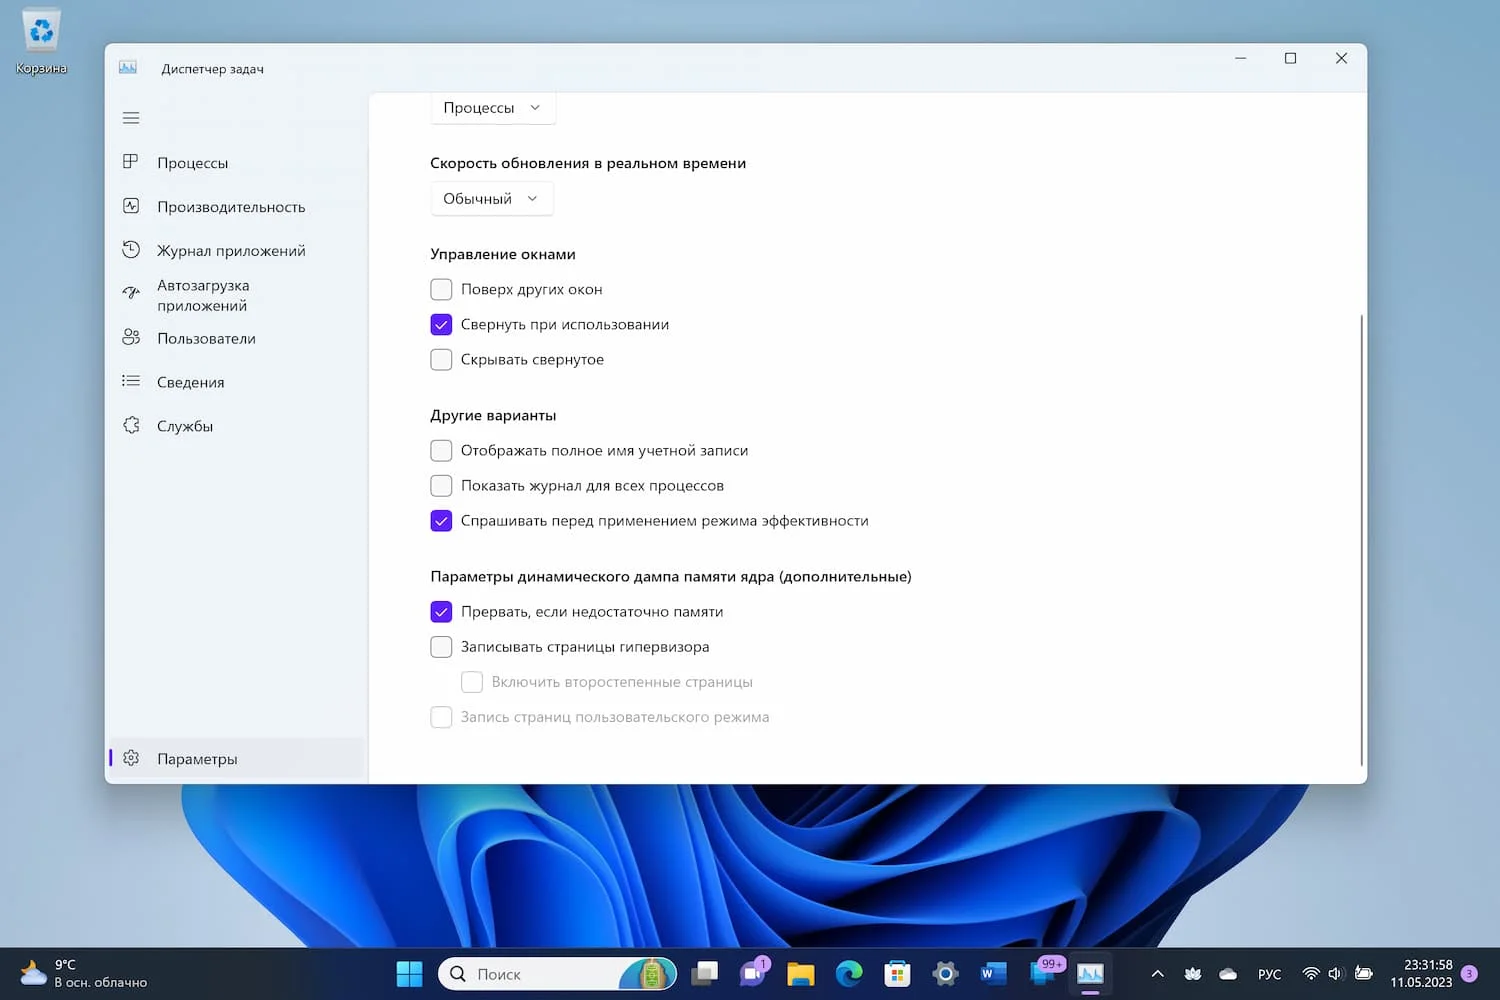Expand hidden icons in the system tray
This screenshot has width=1500, height=1000.
click(x=1156, y=973)
